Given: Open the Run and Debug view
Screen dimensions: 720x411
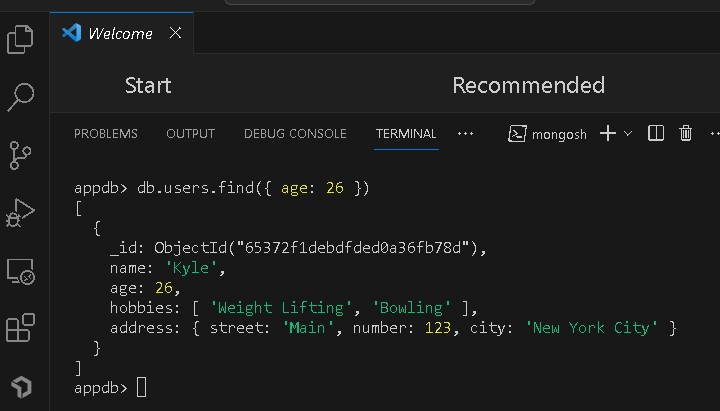Looking at the screenshot, I should click(20, 212).
